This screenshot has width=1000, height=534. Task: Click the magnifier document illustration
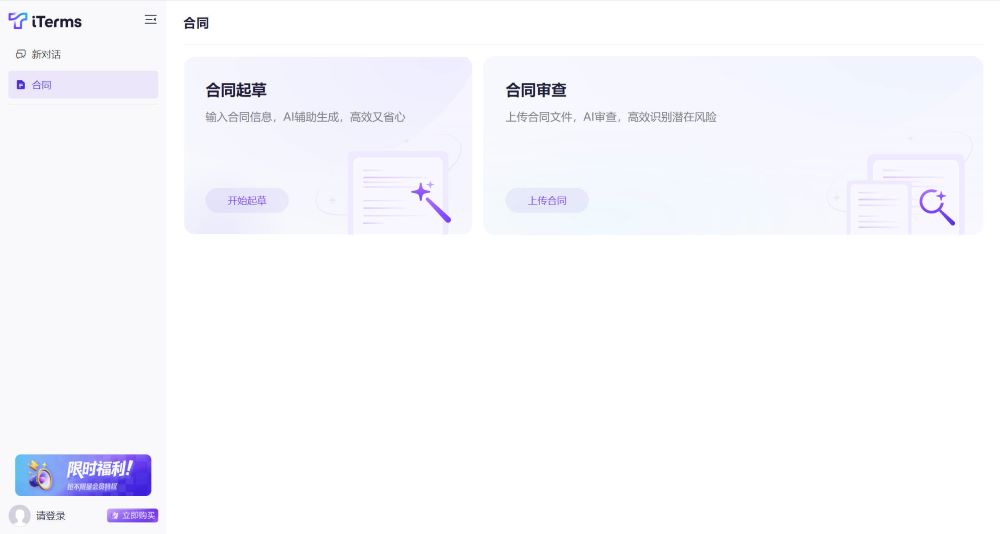click(904, 195)
